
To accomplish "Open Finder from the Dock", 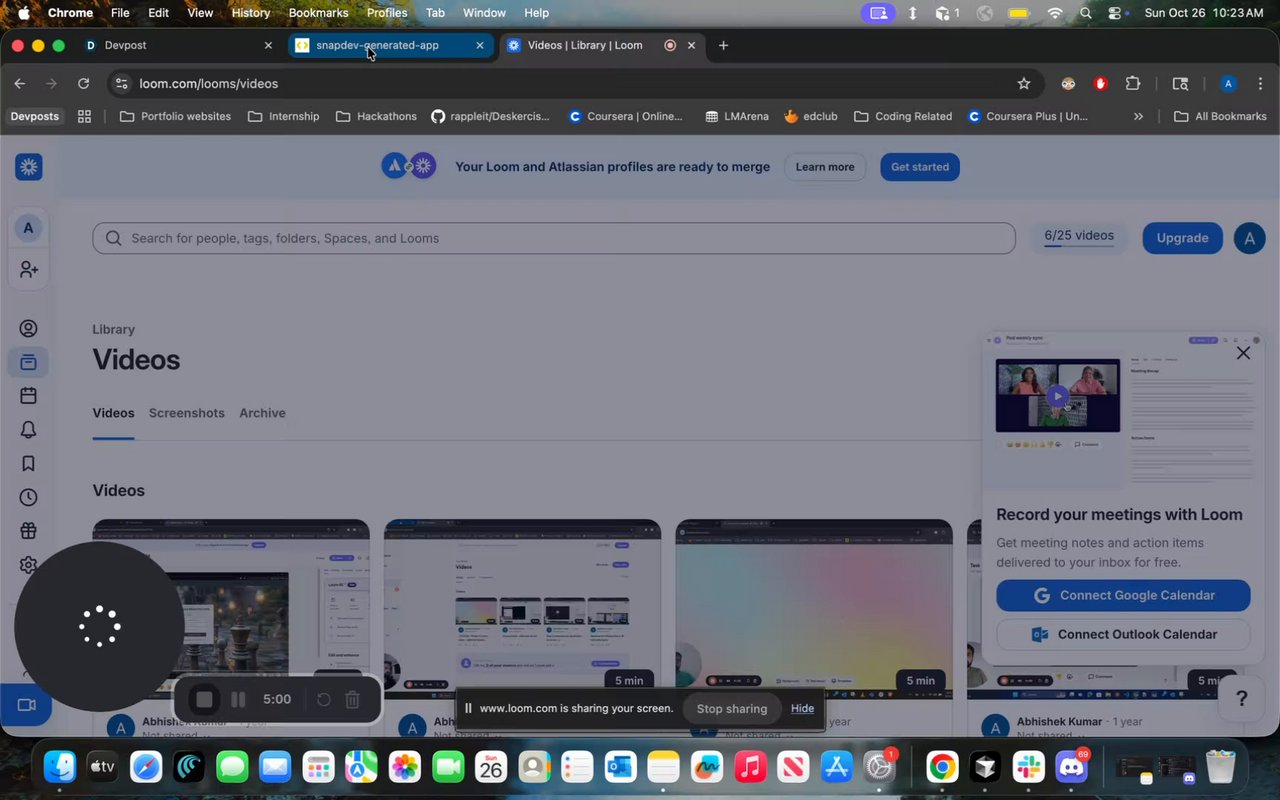I will click(x=60, y=767).
